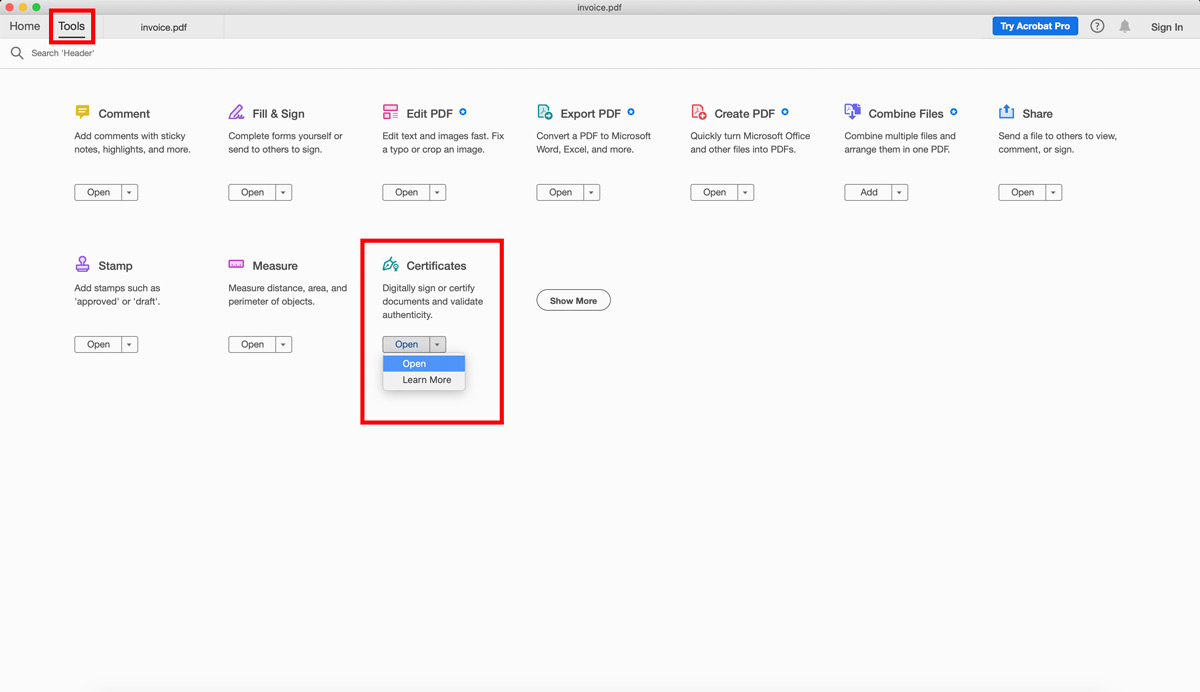Open the Help question mark icon
Viewport: 1200px width, 692px height.
1097,26
